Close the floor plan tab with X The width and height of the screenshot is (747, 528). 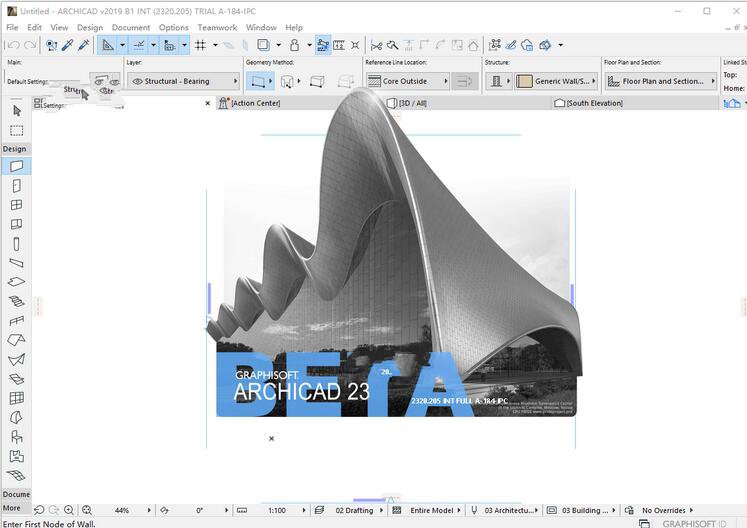208,103
